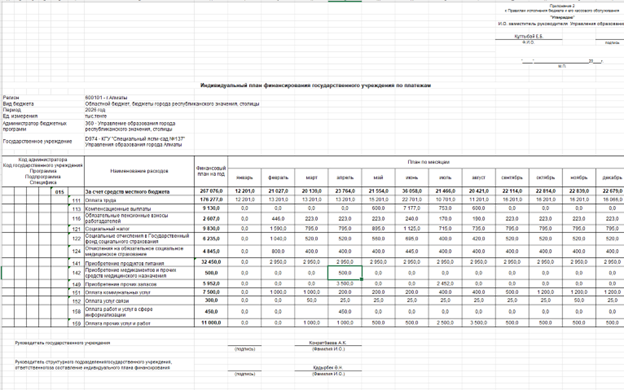The image size is (624, 390).
Task: Select the август value 3 500,0 for прочих услуг
Action: 478,323
